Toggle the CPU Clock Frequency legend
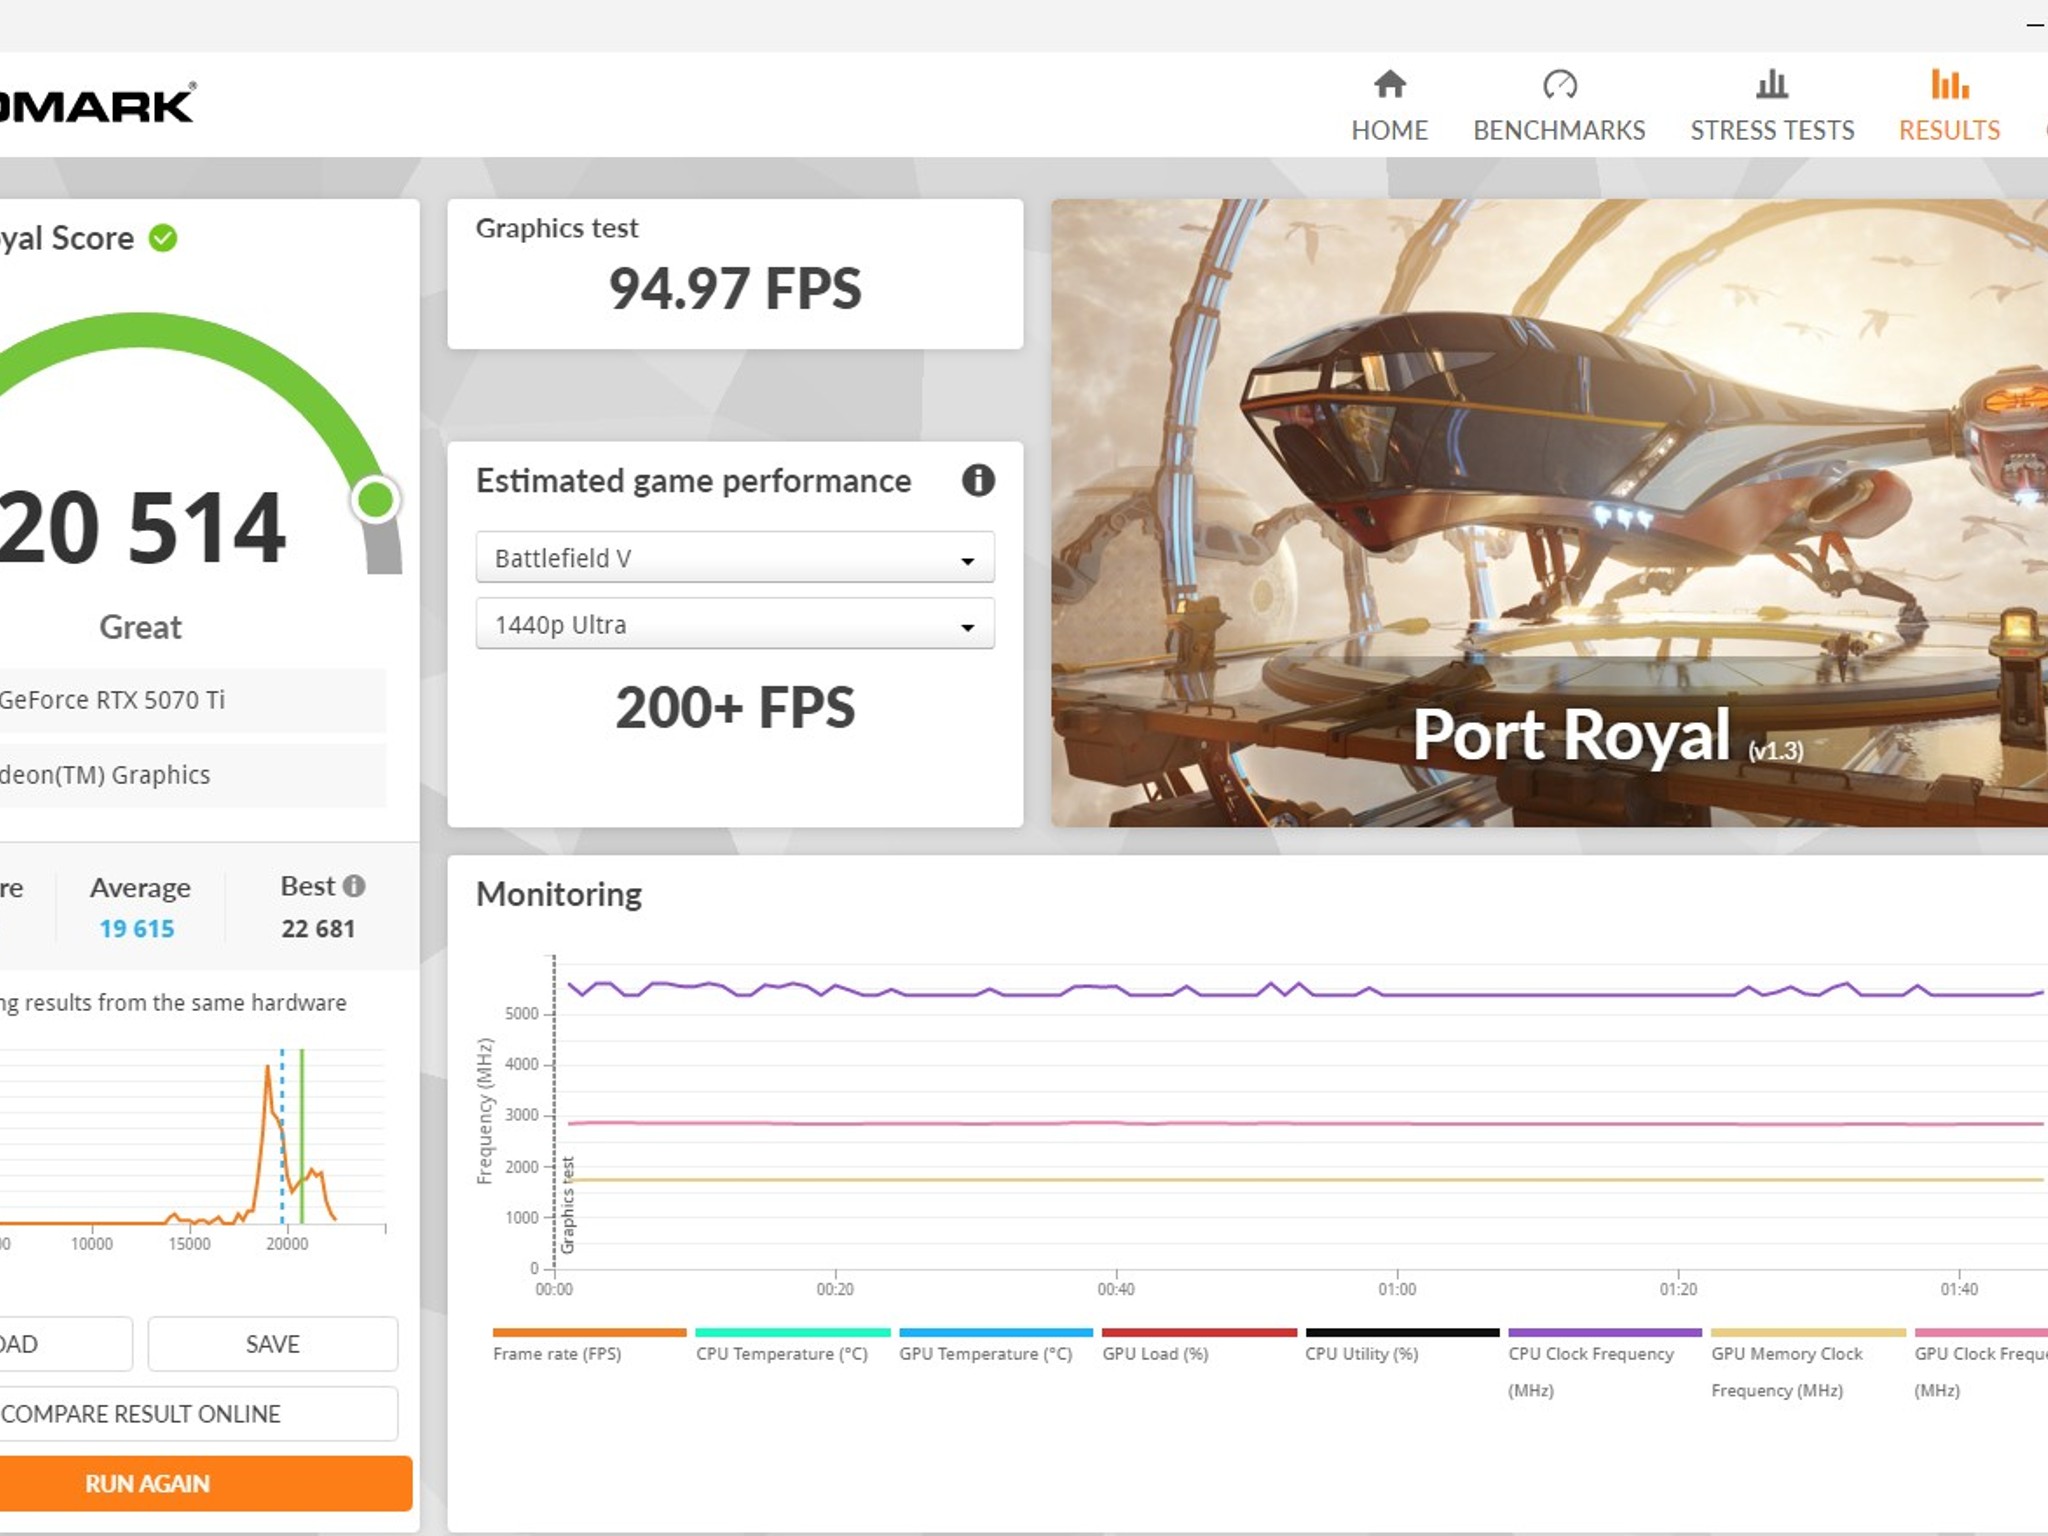 coord(1604,1365)
